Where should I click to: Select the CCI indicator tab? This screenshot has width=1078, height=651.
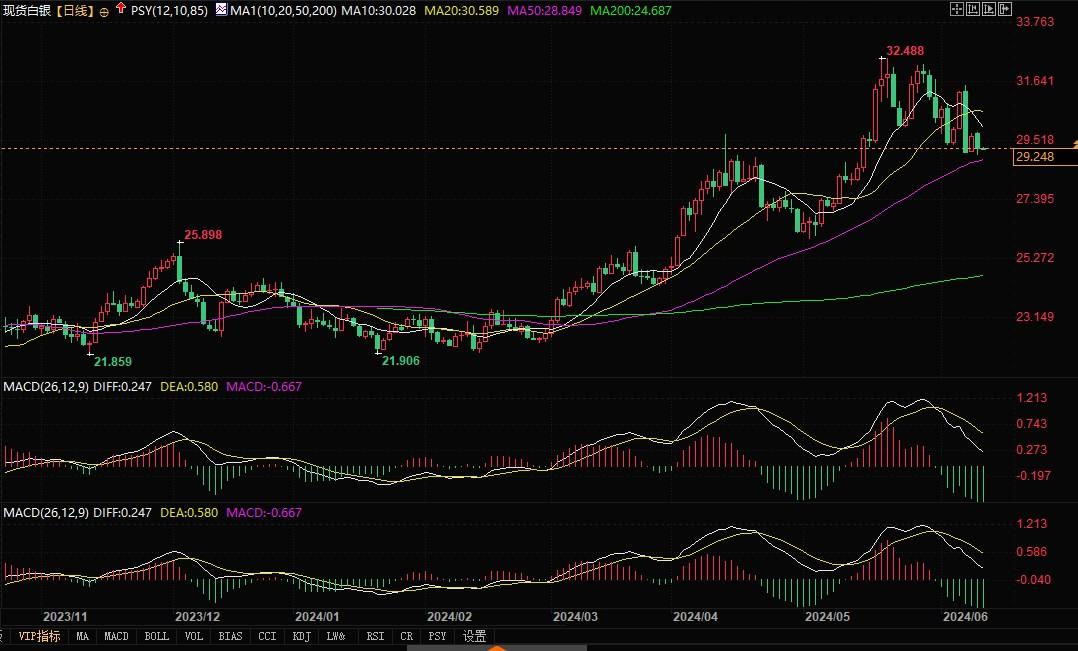(x=267, y=637)
